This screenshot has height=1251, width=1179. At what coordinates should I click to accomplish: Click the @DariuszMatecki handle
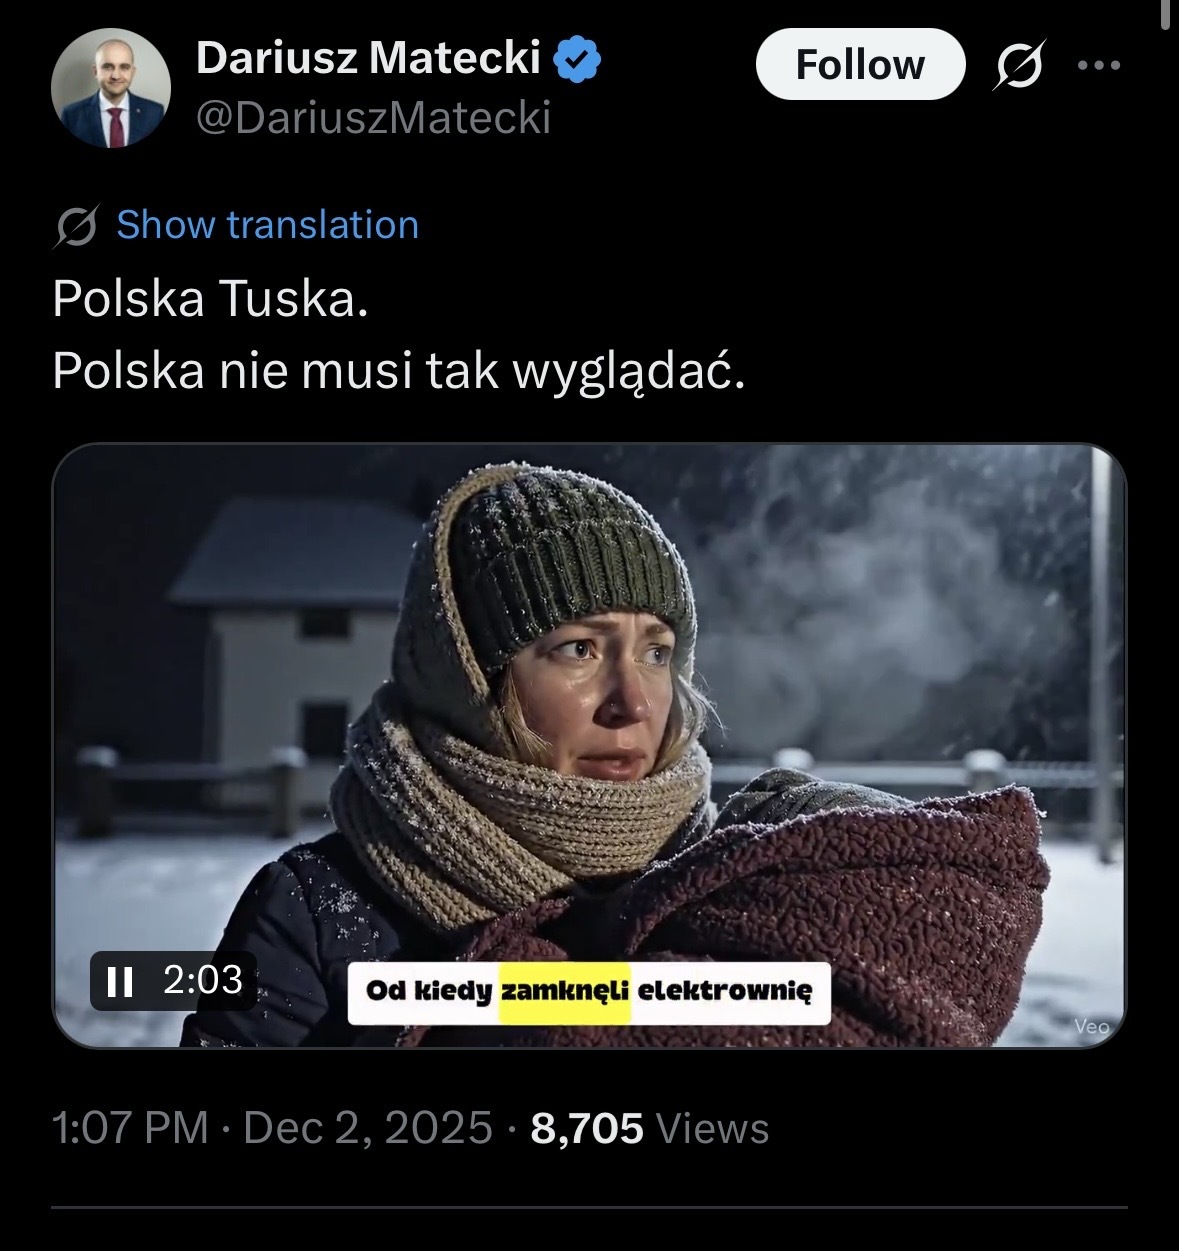(373, 118)
